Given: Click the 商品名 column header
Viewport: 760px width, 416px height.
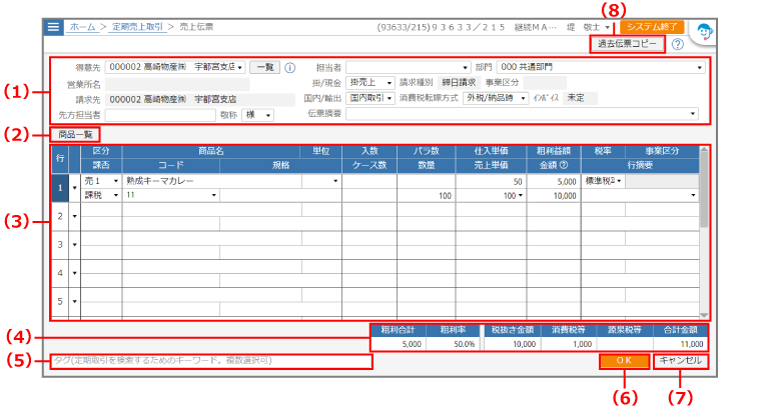Looking at the screenshot, I should click(x=211, y=151).
